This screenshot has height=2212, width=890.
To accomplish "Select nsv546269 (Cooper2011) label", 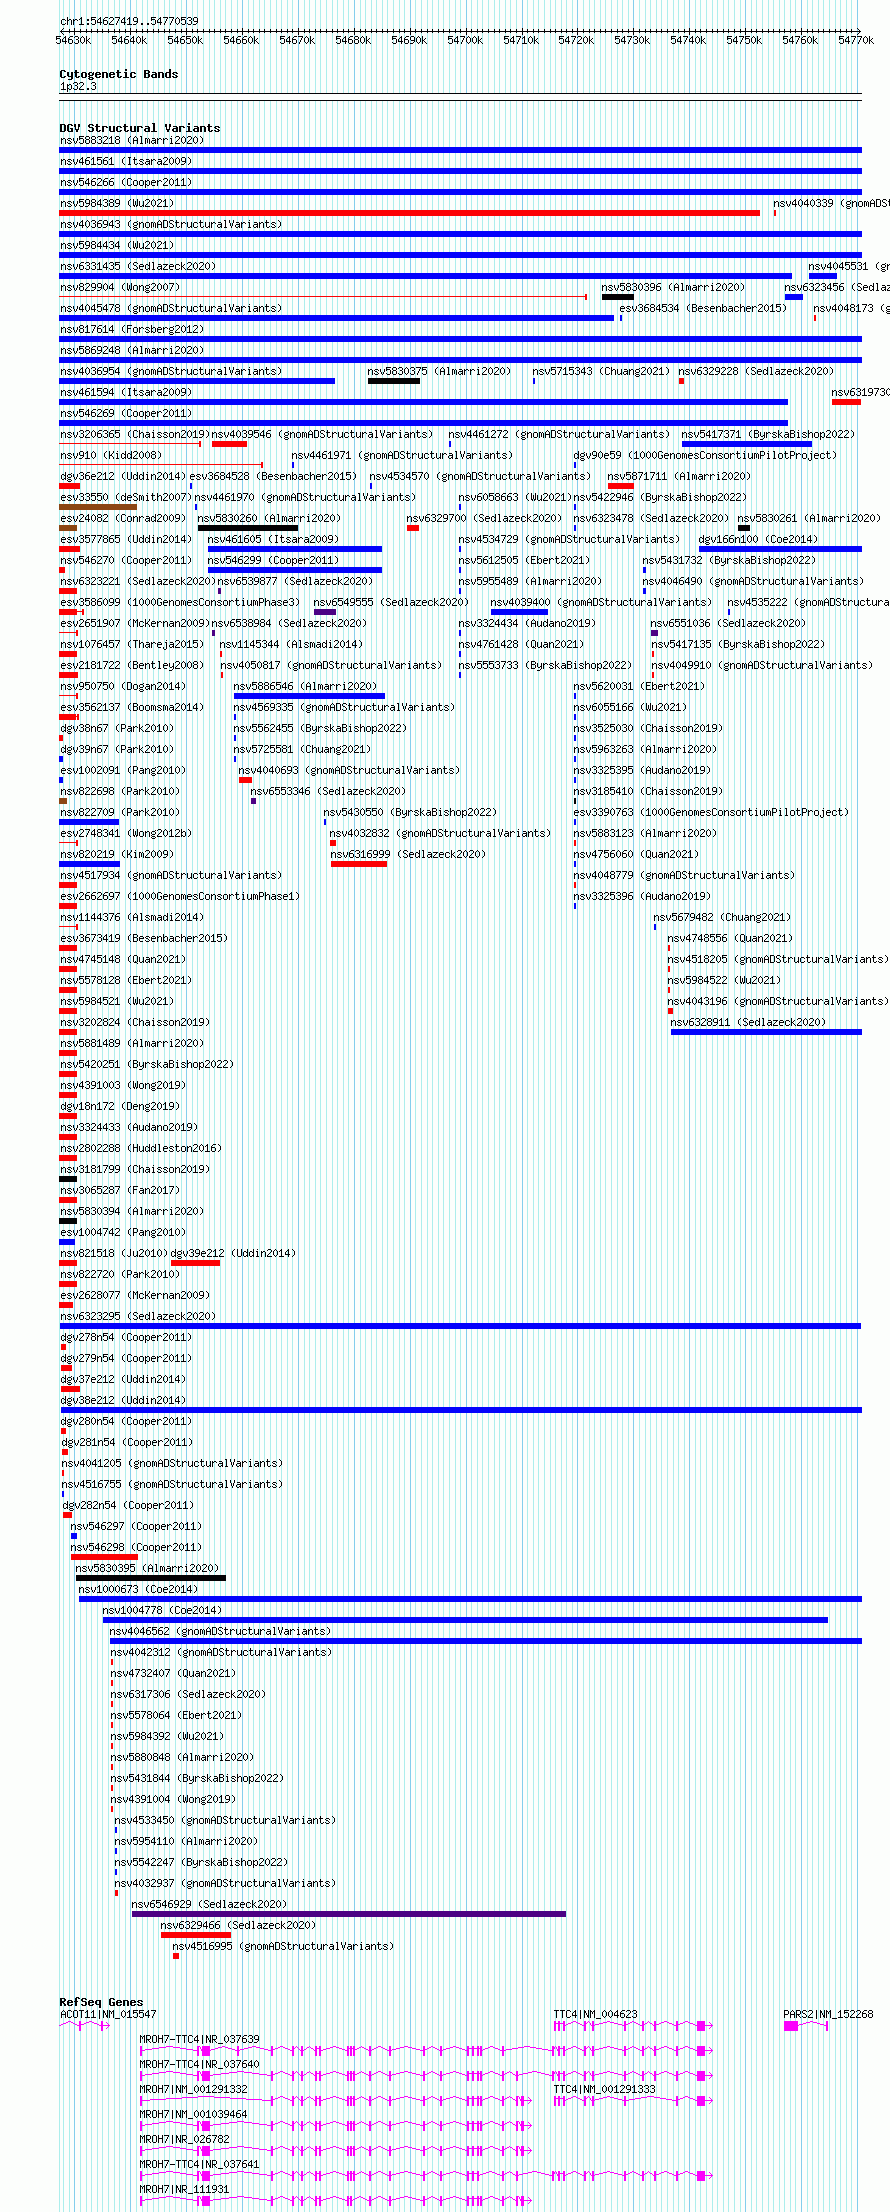I will click(x=125, y=413).
